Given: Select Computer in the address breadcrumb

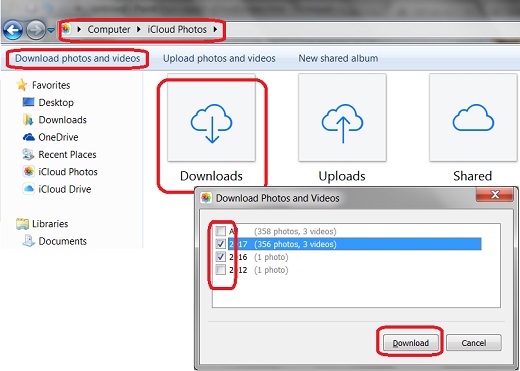Looking at the screenshot, I should (109, 29).
